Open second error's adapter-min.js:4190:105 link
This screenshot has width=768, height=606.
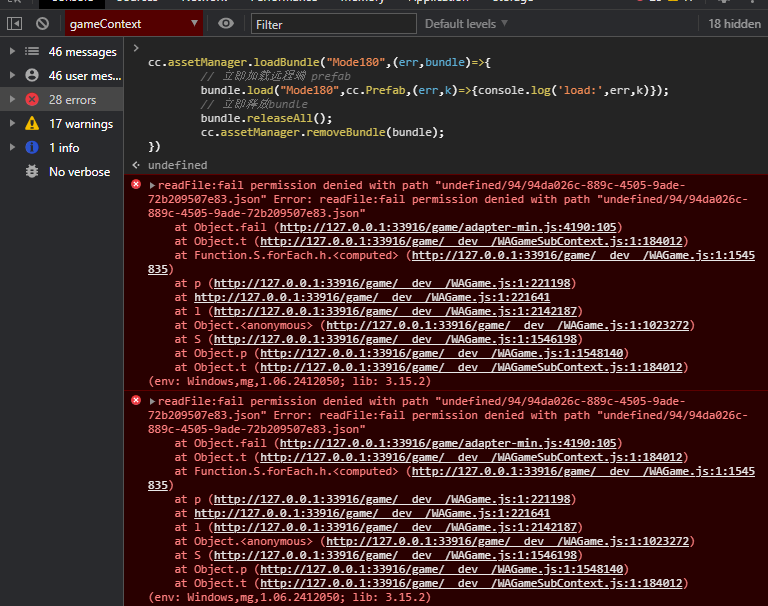448,443
